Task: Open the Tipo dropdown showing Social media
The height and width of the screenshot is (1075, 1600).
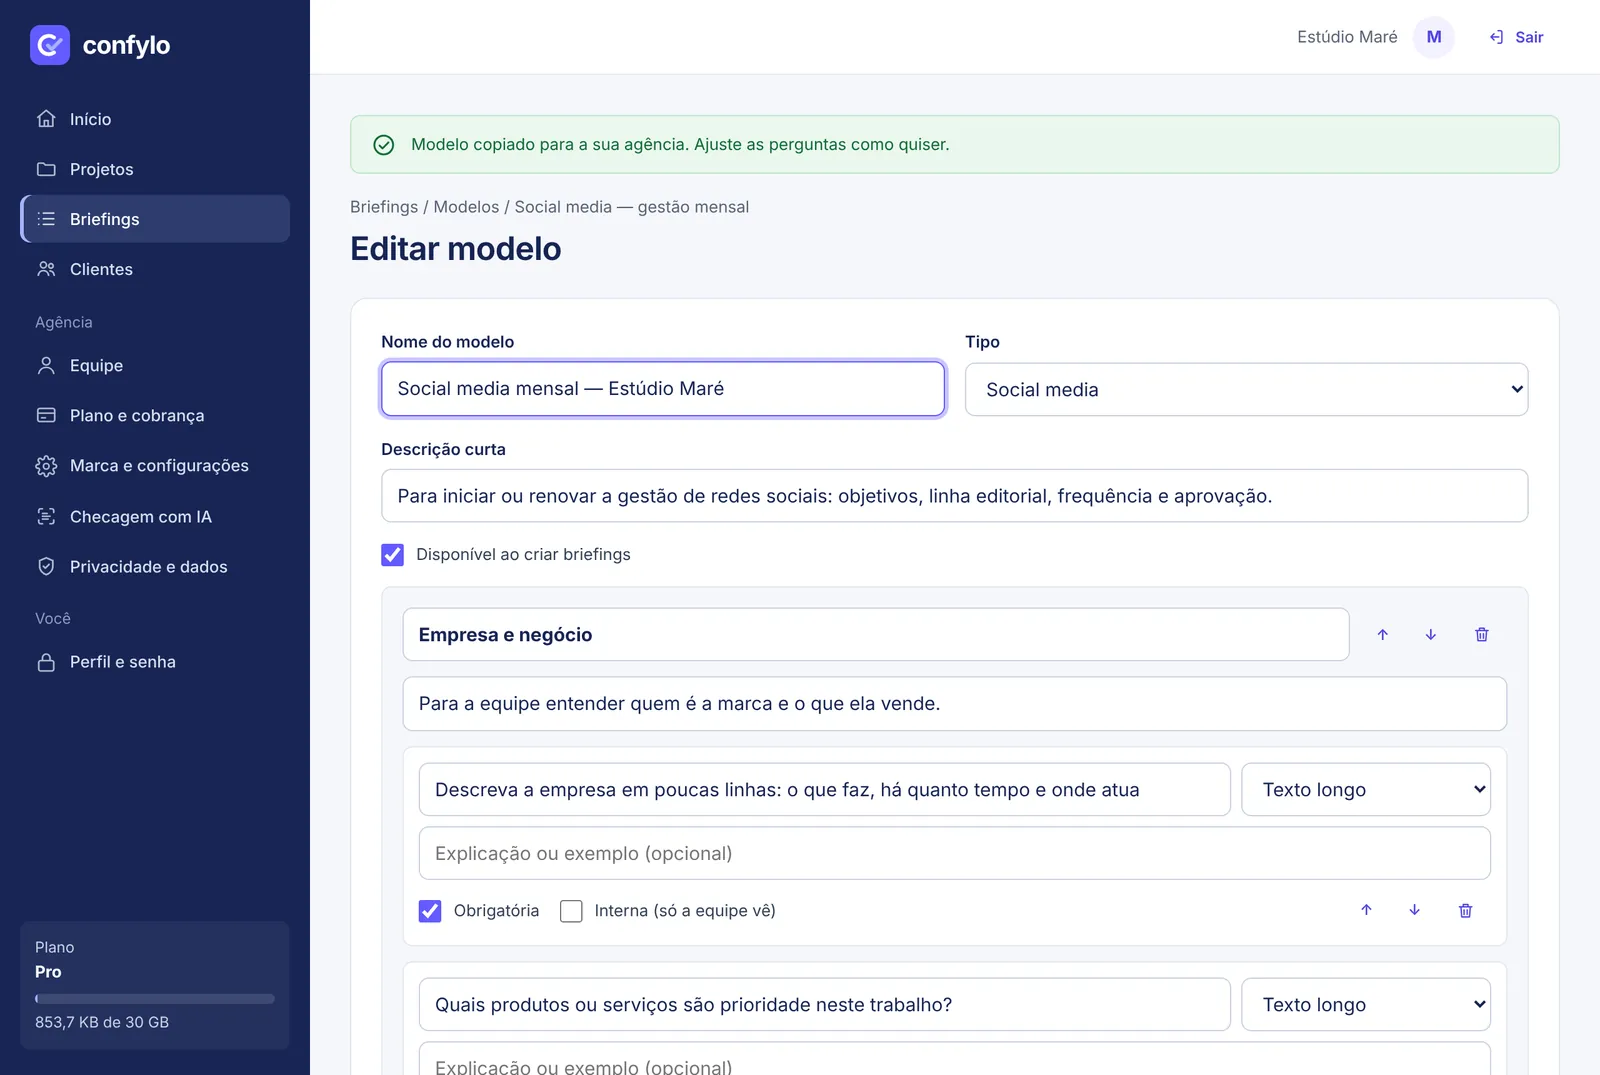Action: (x=1246, y=389)
